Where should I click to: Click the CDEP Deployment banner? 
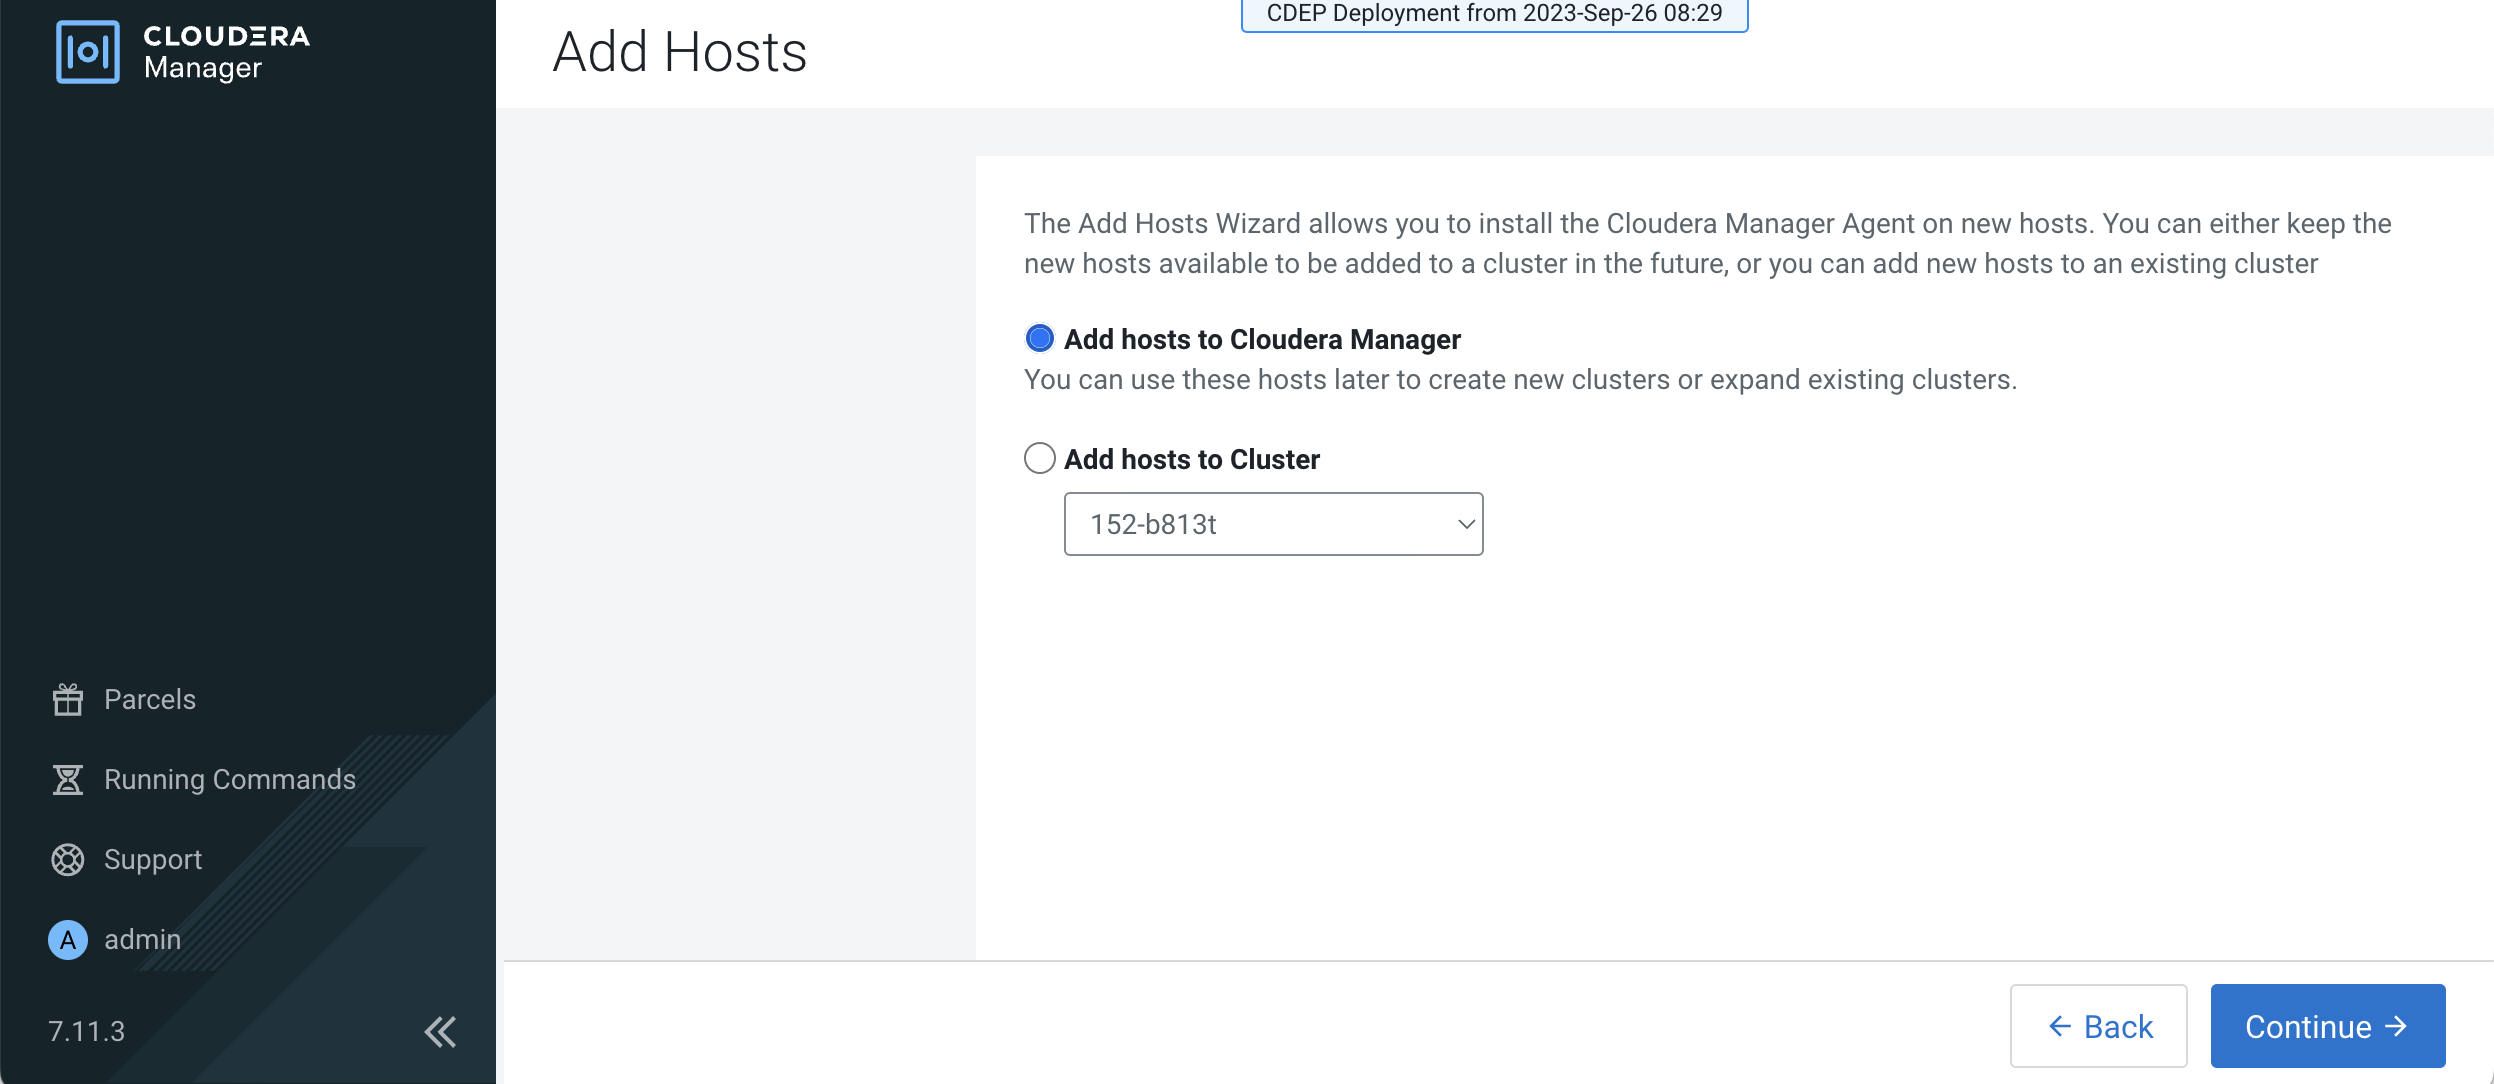(x=1494, y=14)
